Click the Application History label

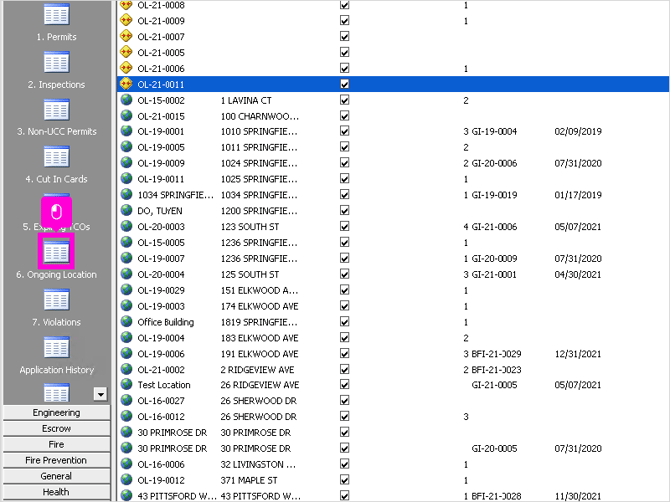56,370
